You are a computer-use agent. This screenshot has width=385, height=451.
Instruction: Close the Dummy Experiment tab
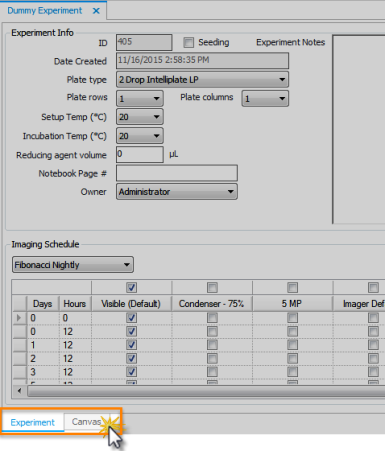[96, 11]
